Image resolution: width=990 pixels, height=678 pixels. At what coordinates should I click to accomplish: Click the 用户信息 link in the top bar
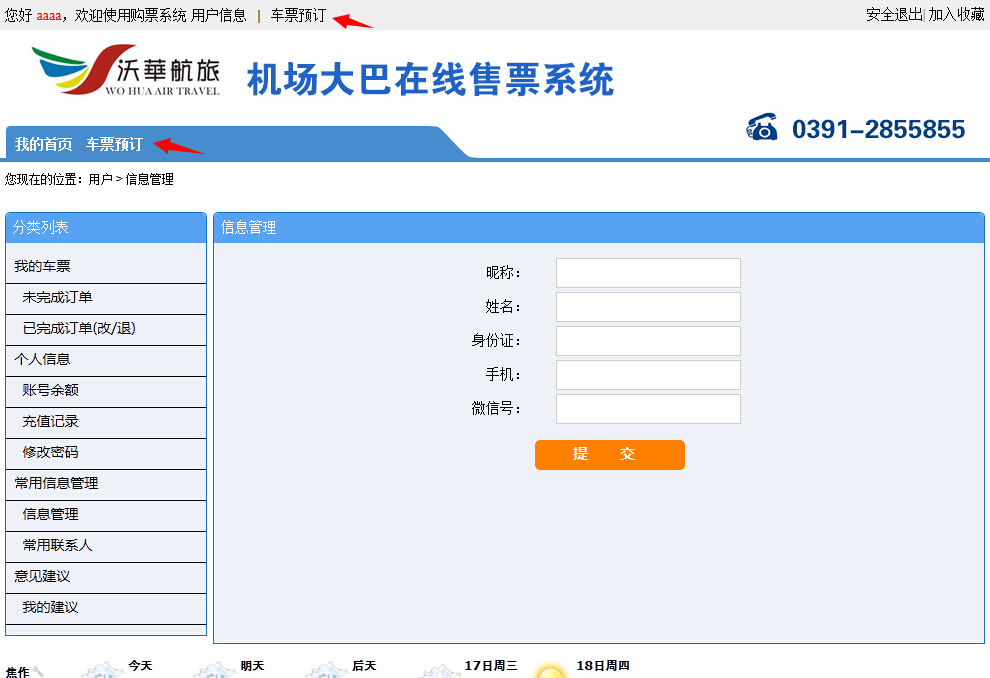click(218, 15)
